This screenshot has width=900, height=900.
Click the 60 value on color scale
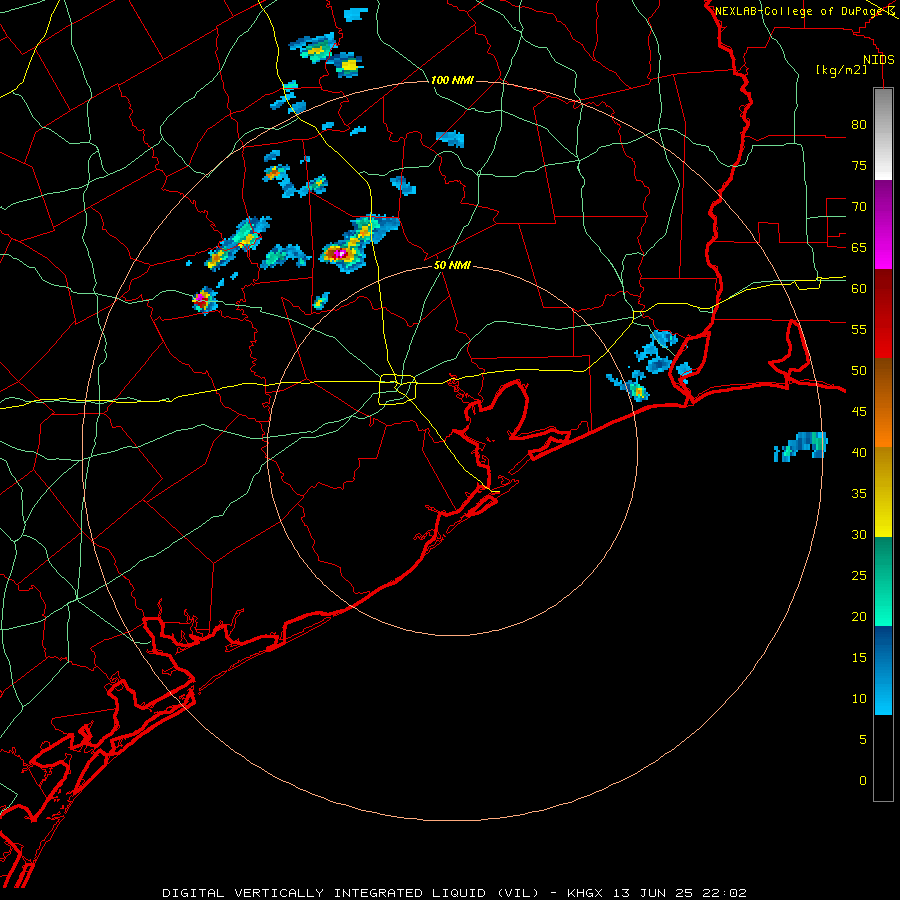click(859, 289)
